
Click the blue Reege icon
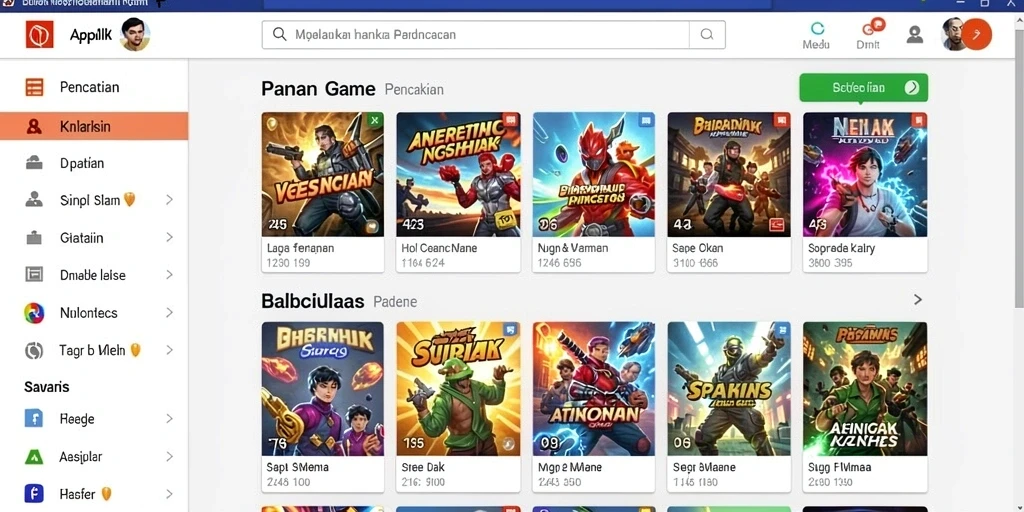pyautogui.click(x=34, y=419)
